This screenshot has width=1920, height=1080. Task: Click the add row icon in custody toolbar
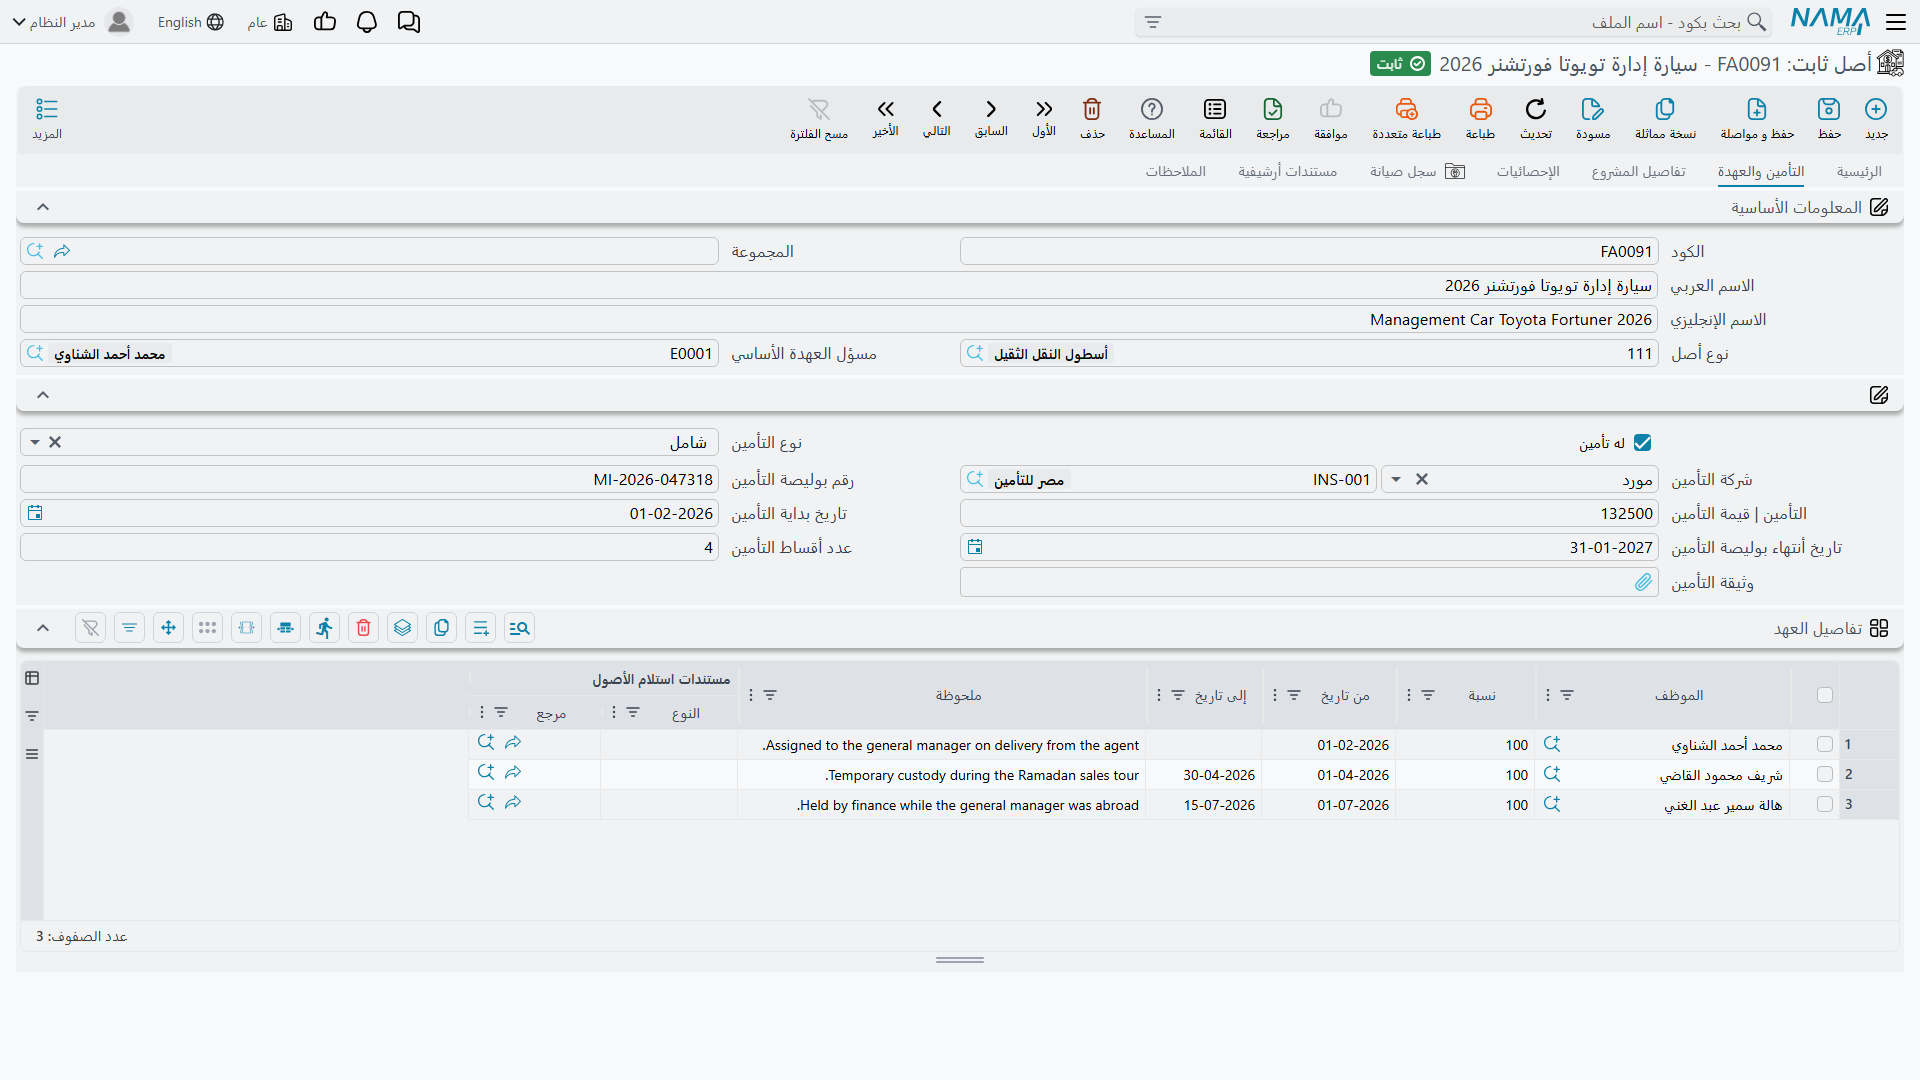[x=481, y=628]
